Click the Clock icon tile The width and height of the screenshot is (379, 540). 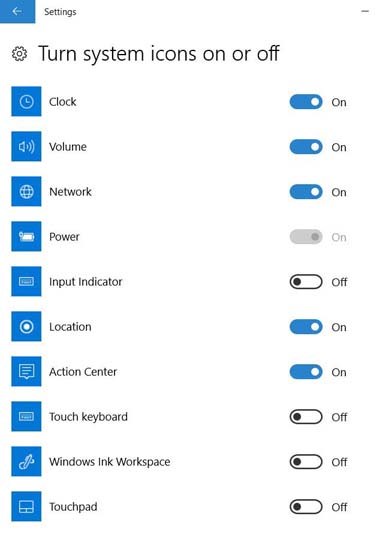pyautogui.click(x=26, y=102)
